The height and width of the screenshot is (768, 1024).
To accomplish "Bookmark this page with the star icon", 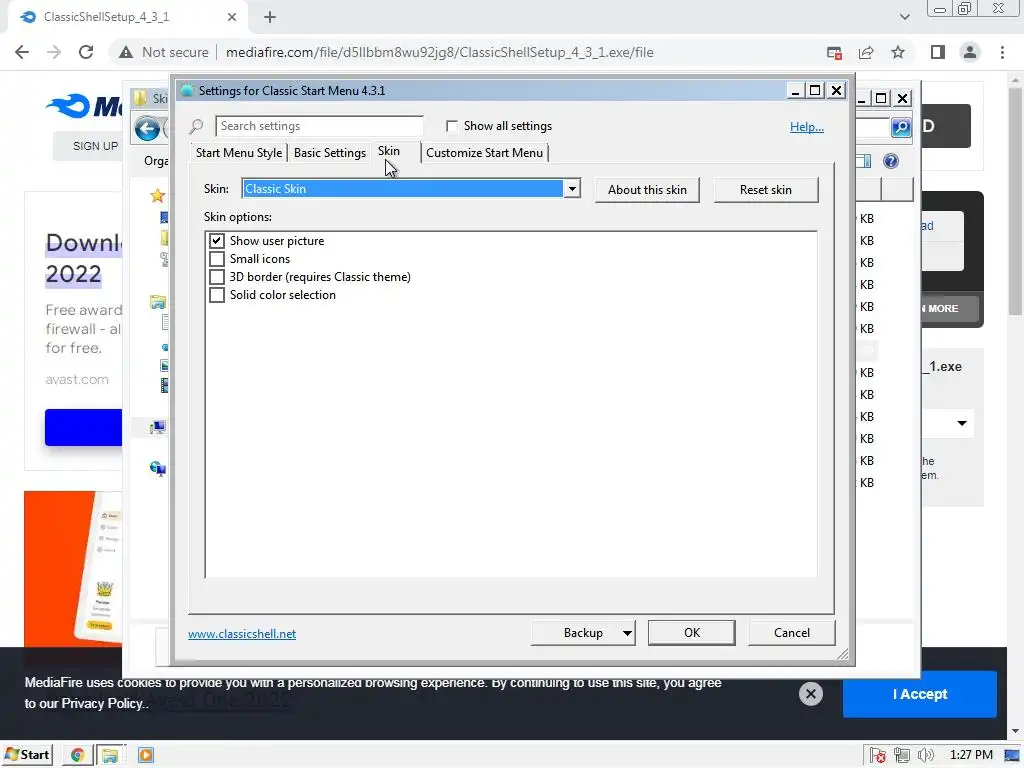I will coord(898,52).
